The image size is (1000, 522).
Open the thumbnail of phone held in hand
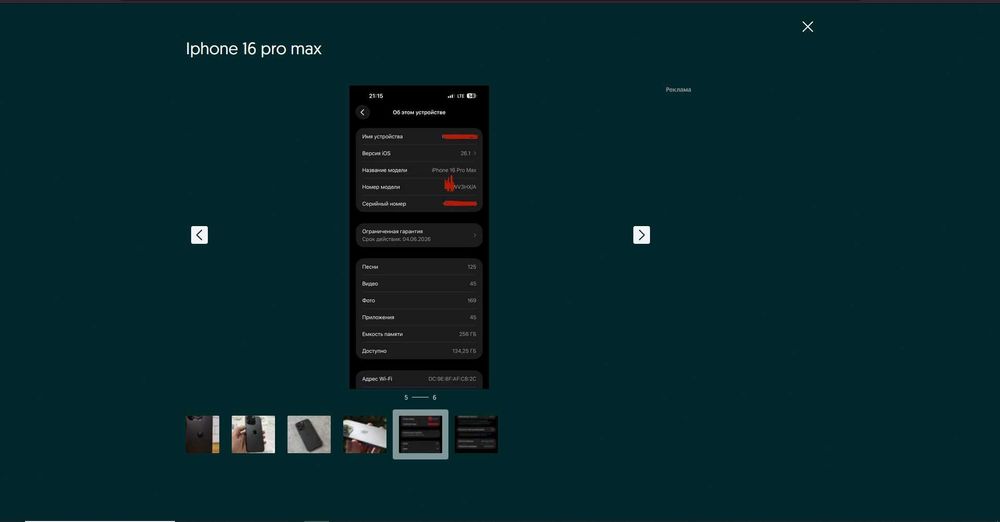pos(253,435)
